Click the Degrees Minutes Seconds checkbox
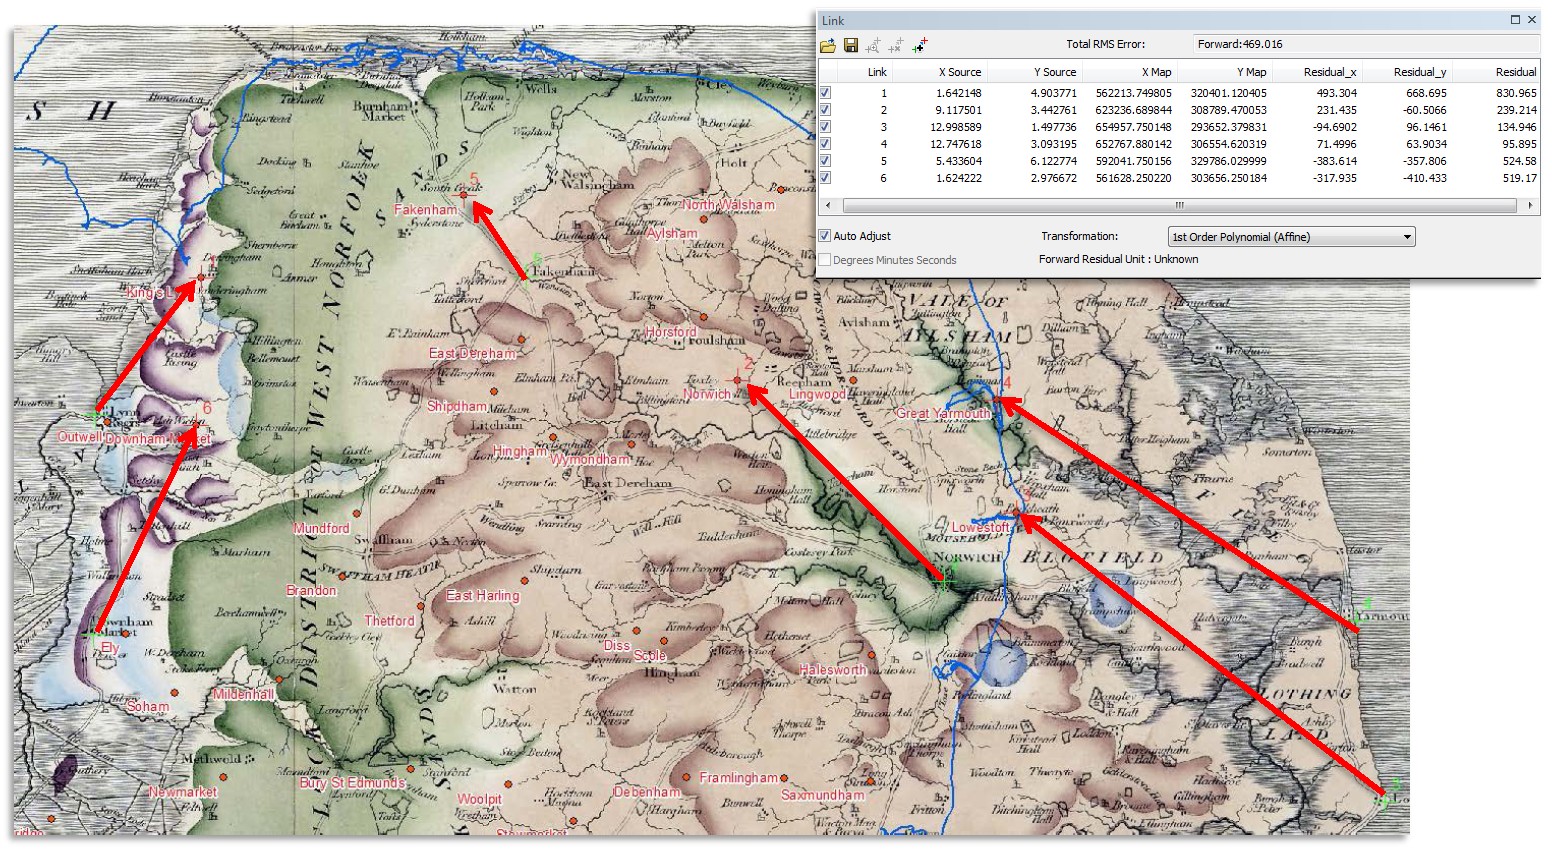Screen dimensions: 1552x855 click(x=825, y=260)
